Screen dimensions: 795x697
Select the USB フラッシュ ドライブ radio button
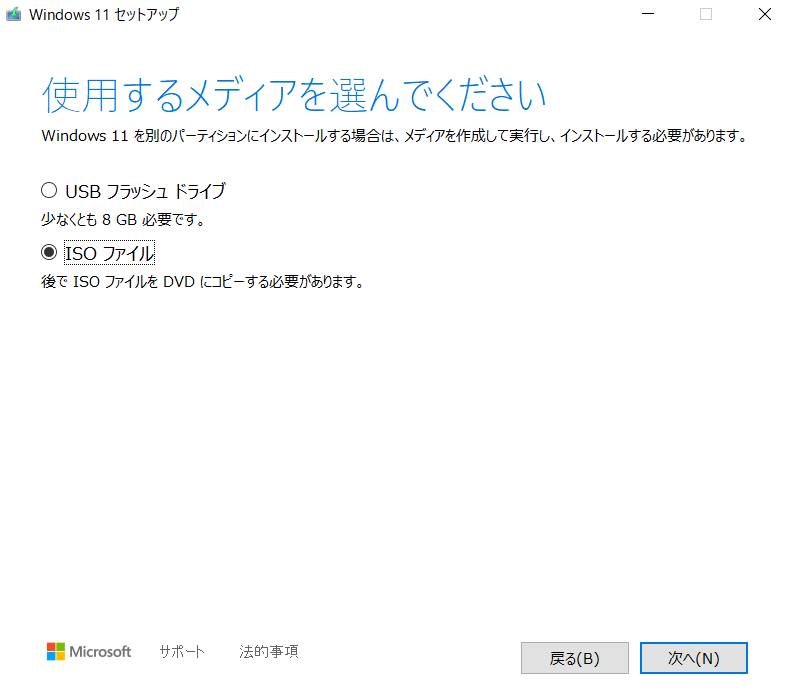coord(49,191)
